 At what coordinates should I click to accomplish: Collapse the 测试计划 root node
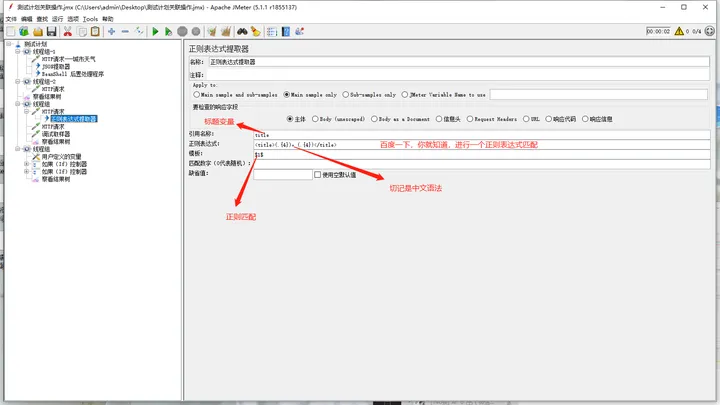point(9,44)
